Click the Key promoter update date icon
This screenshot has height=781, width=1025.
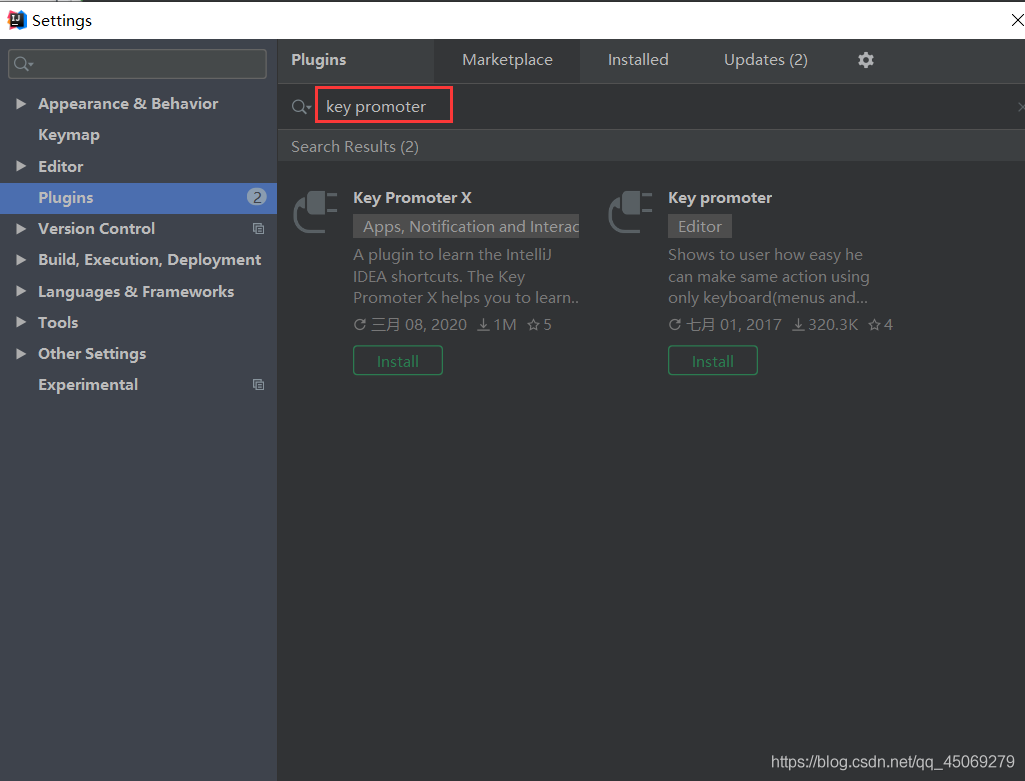(675, 325)
